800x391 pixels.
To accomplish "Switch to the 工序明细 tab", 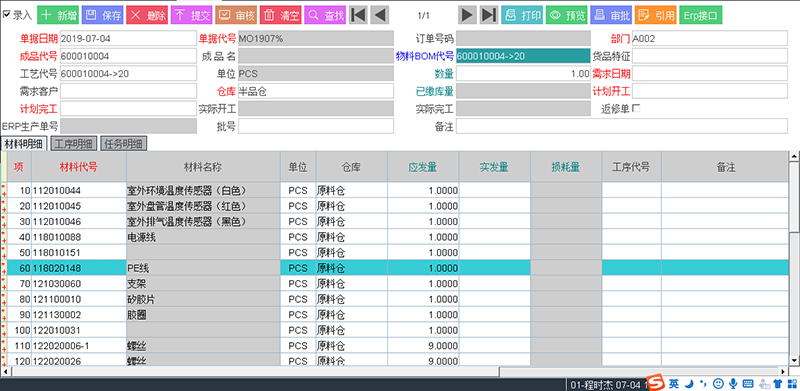I will [74, 144].
